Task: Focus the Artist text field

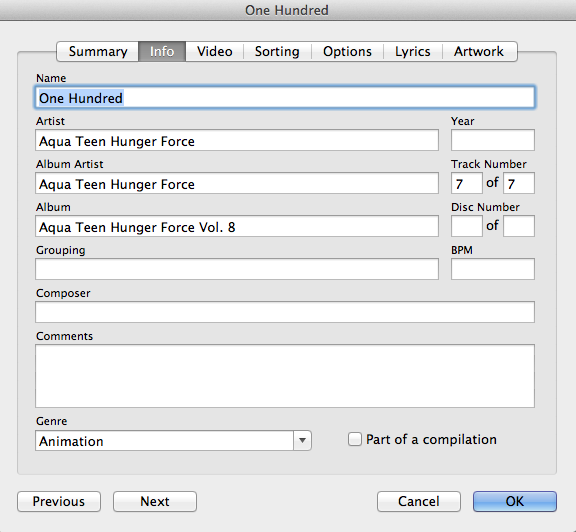Action: [237, 140]
